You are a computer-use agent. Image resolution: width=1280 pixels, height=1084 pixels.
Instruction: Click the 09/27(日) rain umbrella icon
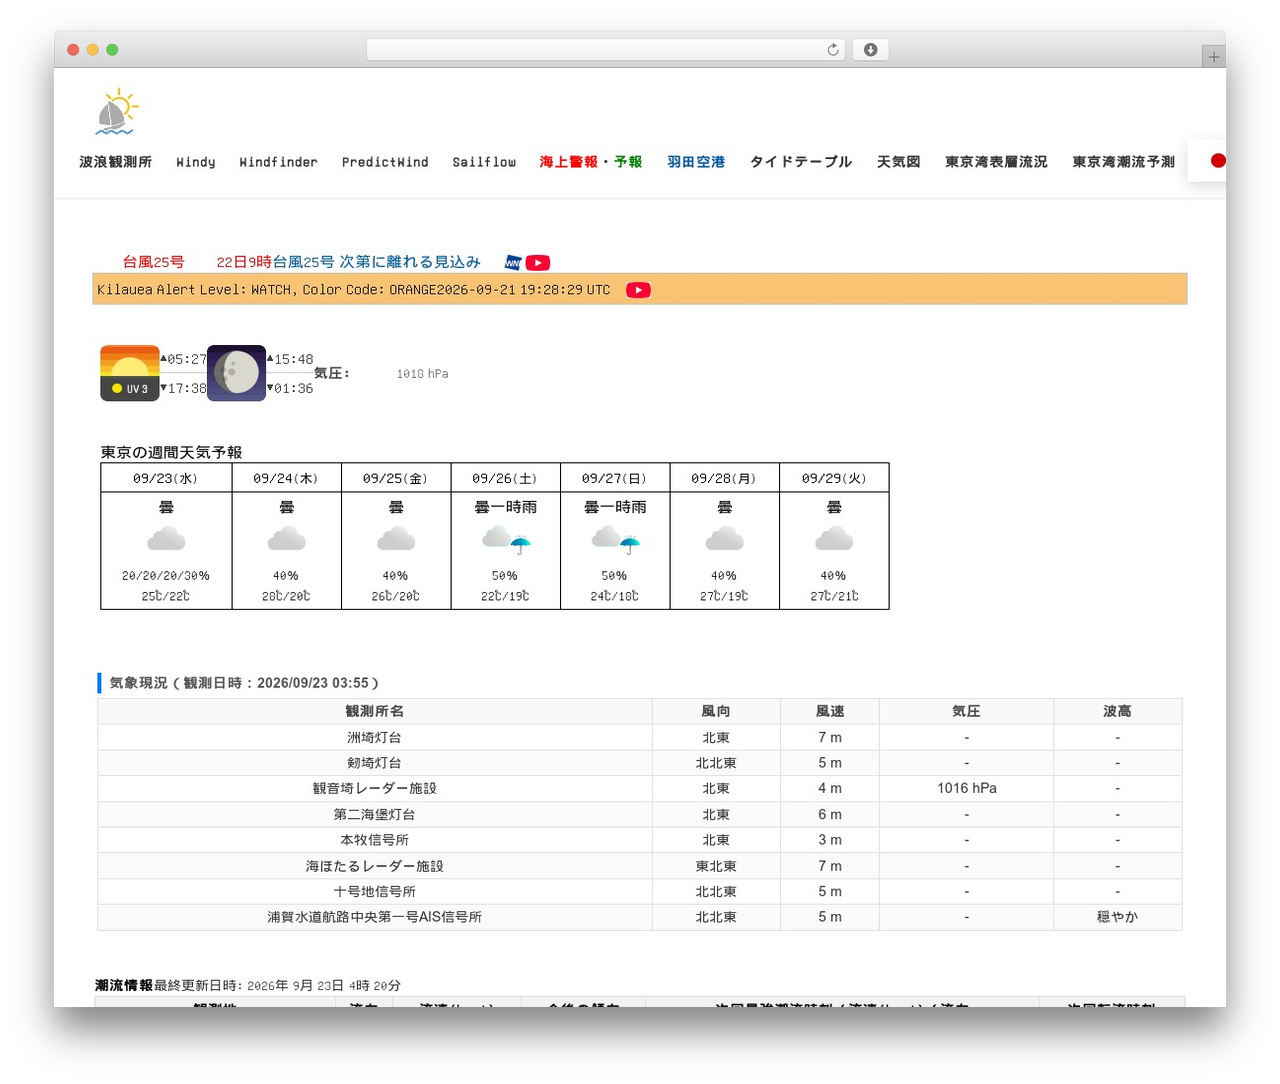615,540
